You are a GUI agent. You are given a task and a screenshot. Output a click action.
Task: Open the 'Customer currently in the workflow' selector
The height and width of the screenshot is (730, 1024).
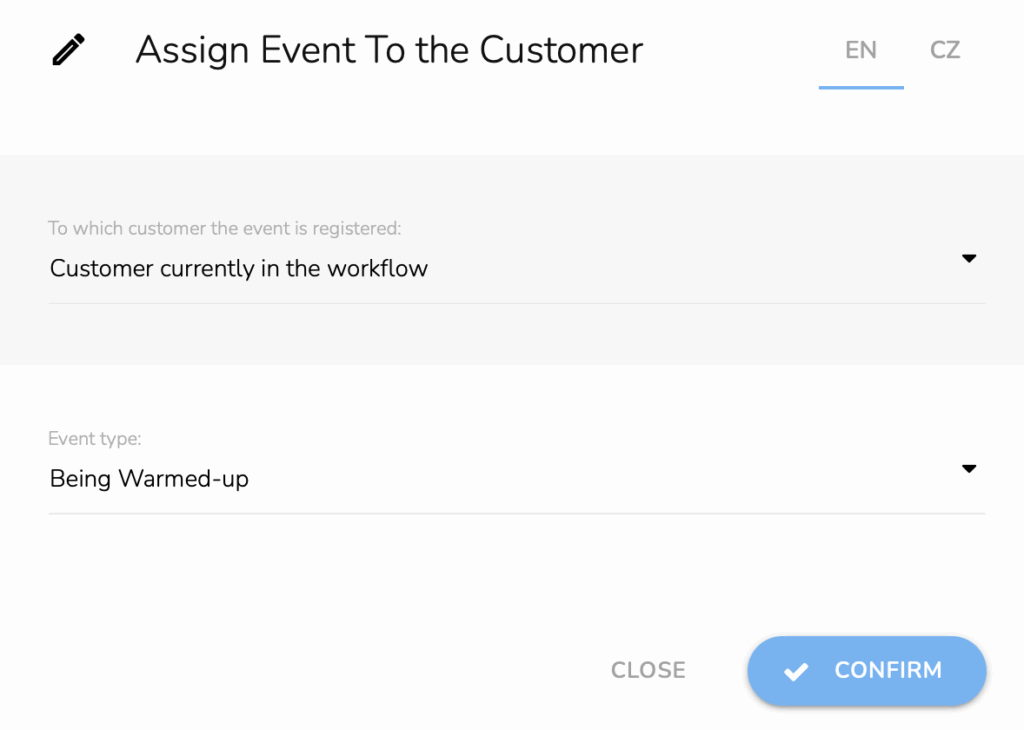(x=500, y=269)
